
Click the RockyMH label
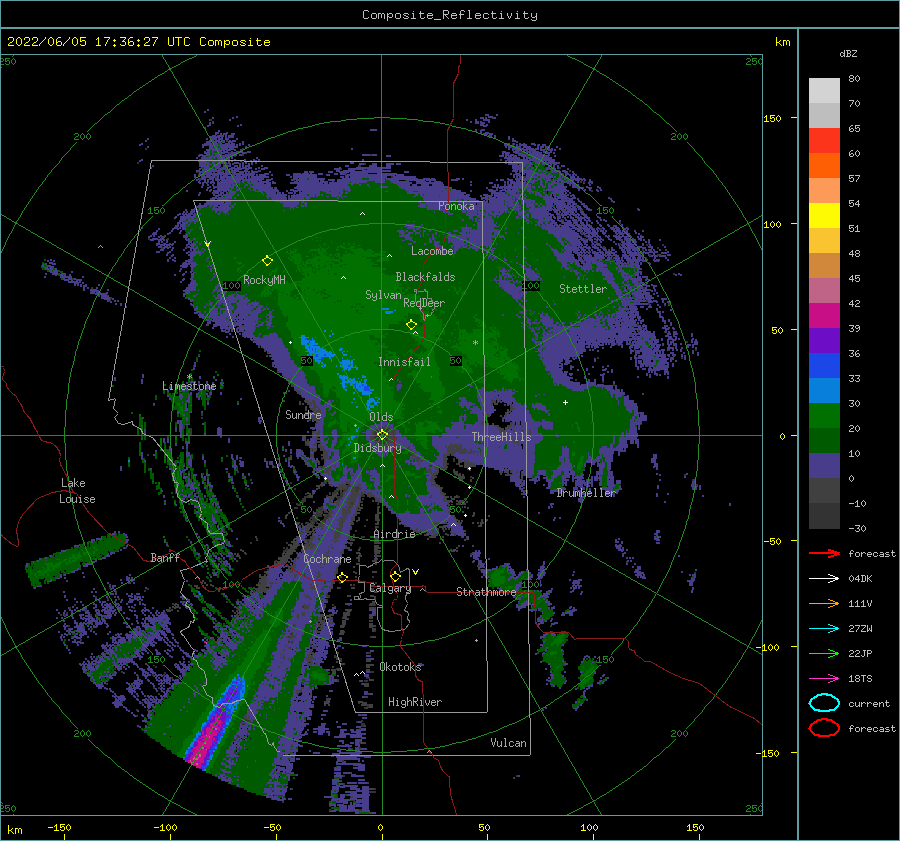264,280
